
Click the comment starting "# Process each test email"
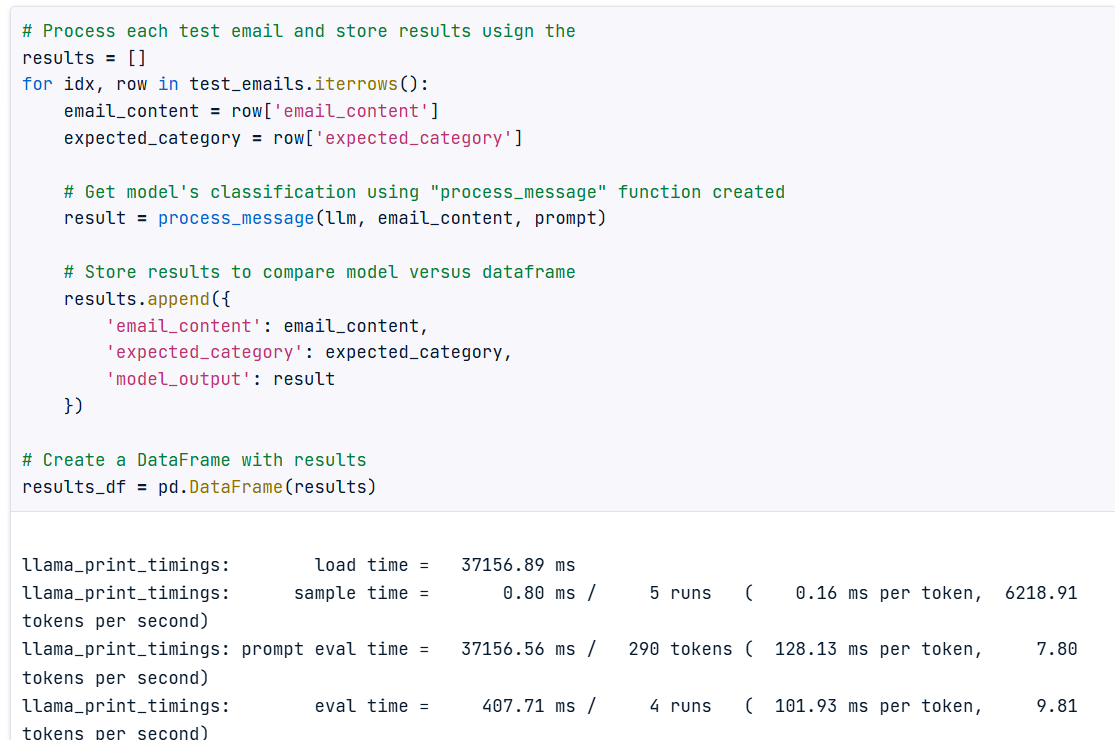(298, 31)
